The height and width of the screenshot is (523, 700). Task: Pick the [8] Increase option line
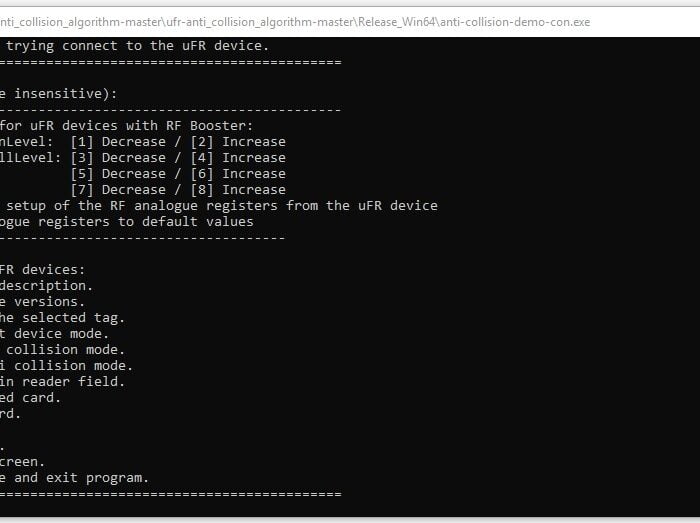pos(238,190)
